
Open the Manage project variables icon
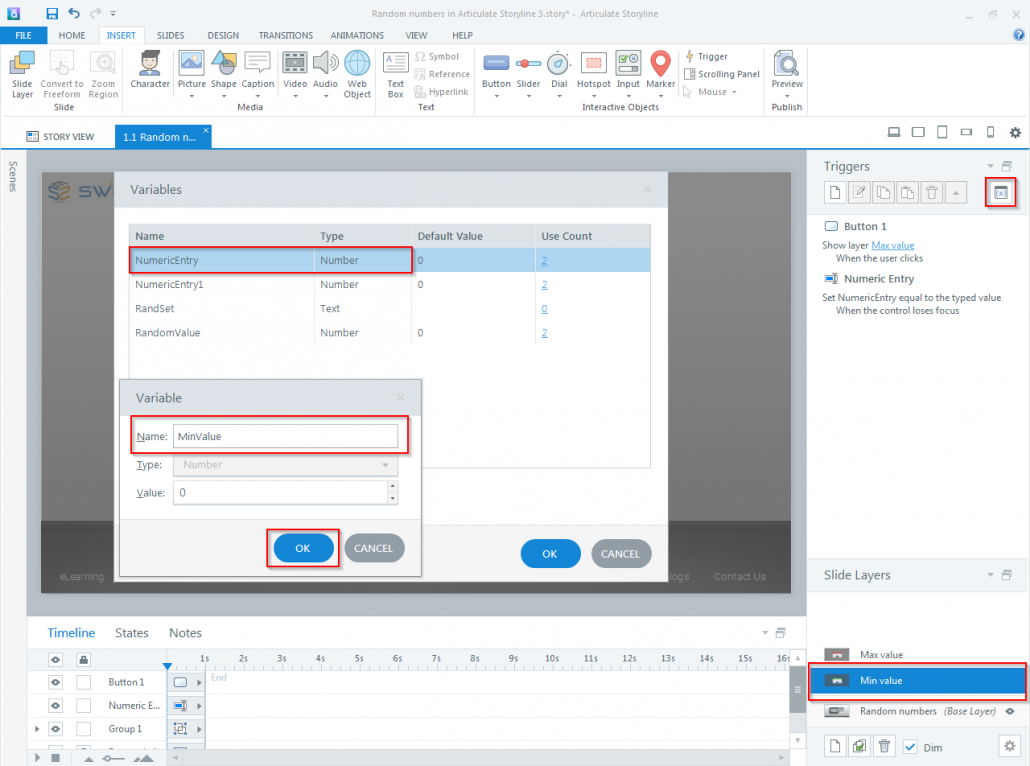click(x=1000, y=192)
